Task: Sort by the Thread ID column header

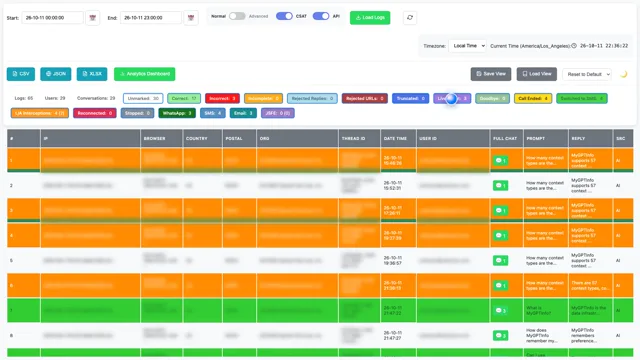Action: pyautogui.click(x=359, y=138)
